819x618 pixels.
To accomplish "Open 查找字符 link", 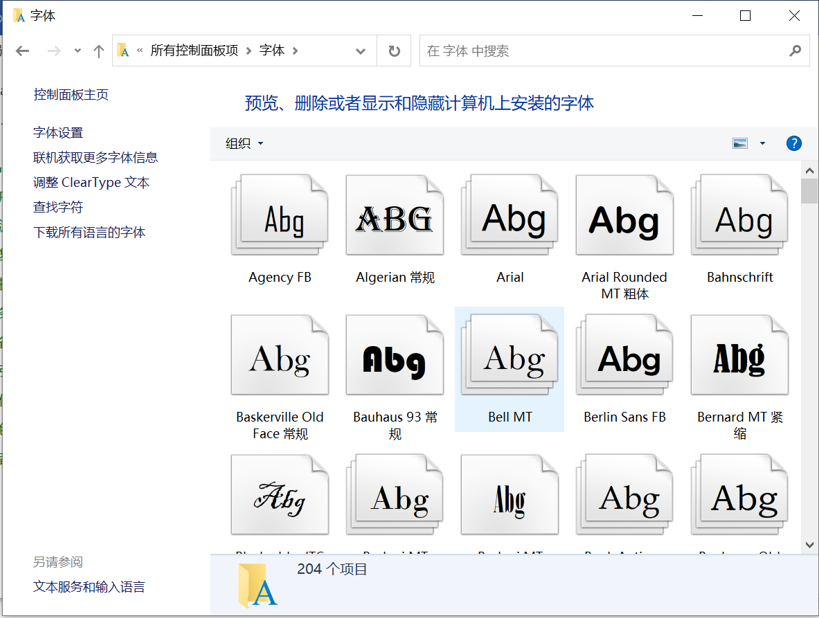I will 58,207.
